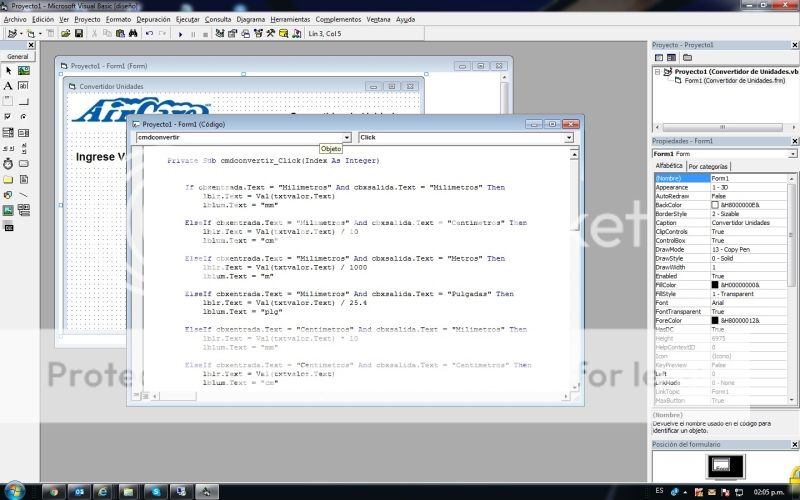Open Project Explorer from the toolbar
This screenshot has width=800, height=500.
(x=220, y=34)
